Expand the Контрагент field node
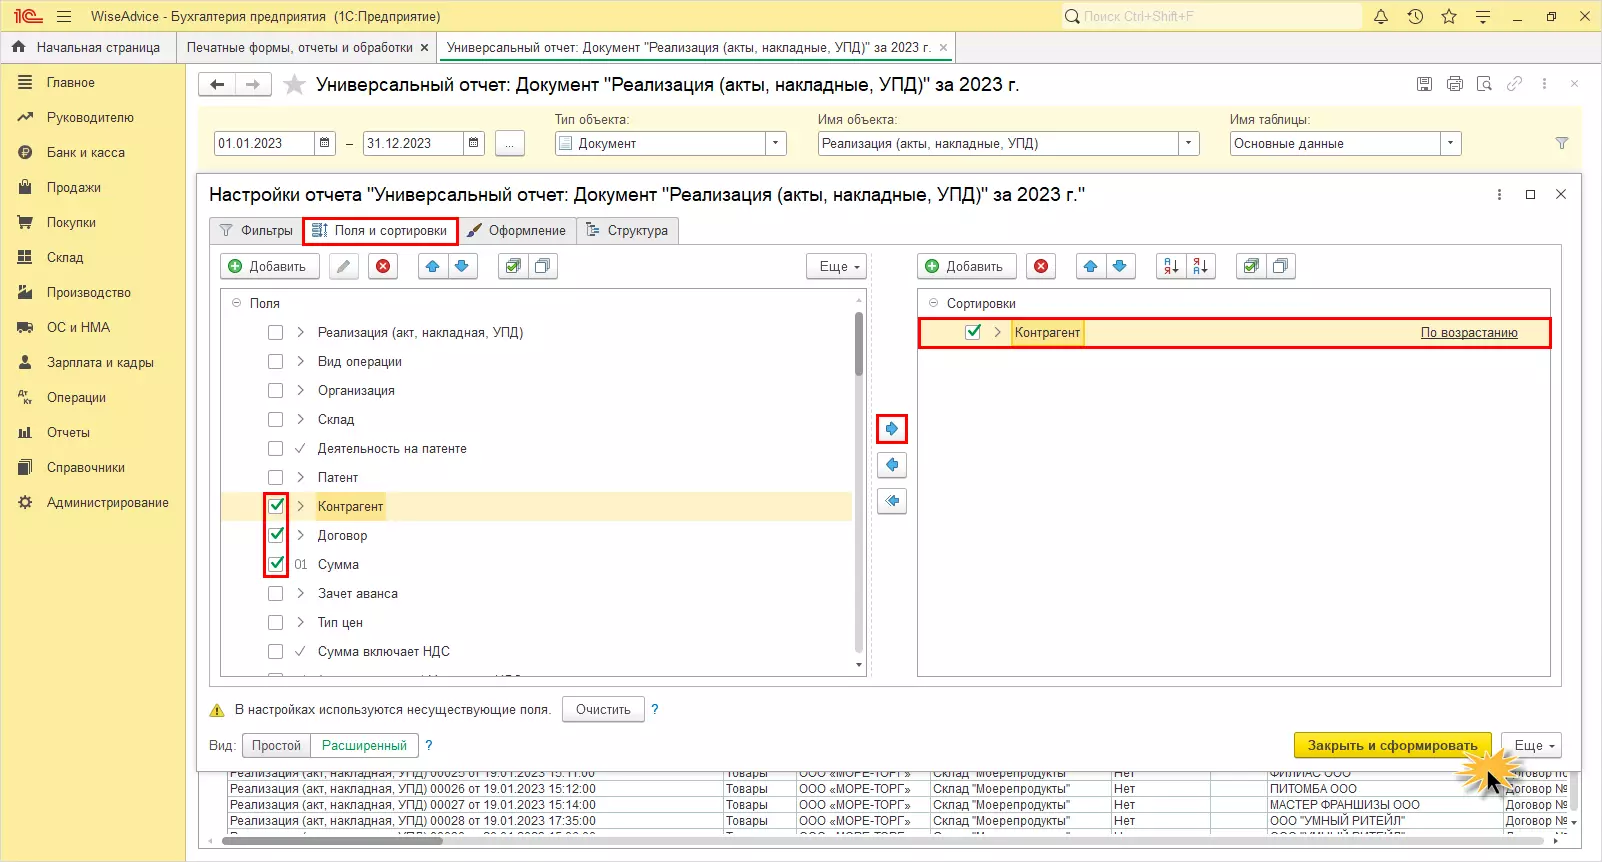1602x862 pixels. 300,506
